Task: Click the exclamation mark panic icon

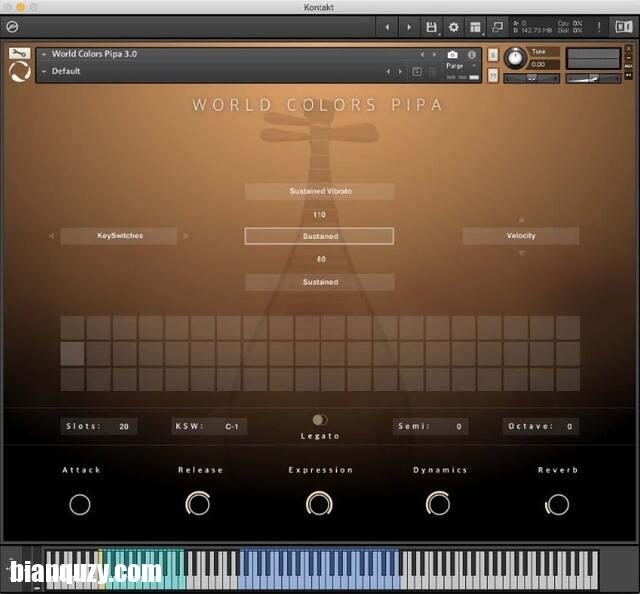Action: 599,27
